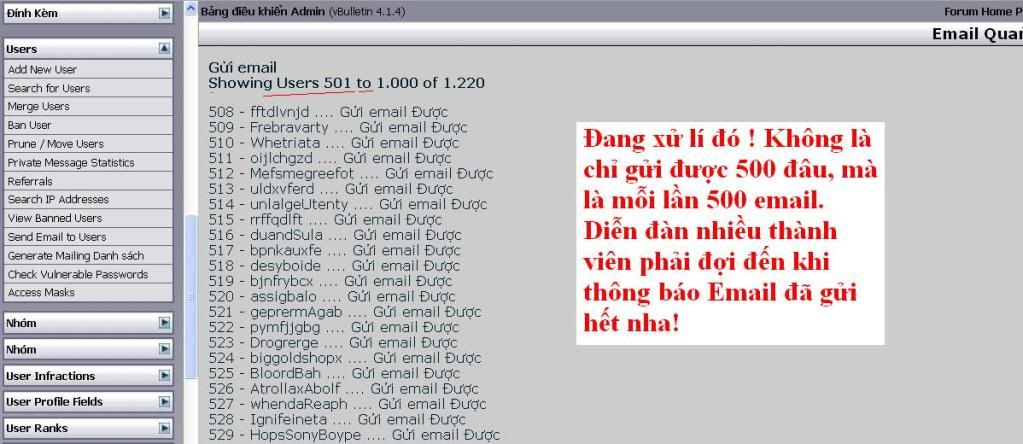Expand the User Ranks arrow icon
Image resolution: width=1023 pixels, height=444 pixels.
pyautogui.click(x=164, y=428)
